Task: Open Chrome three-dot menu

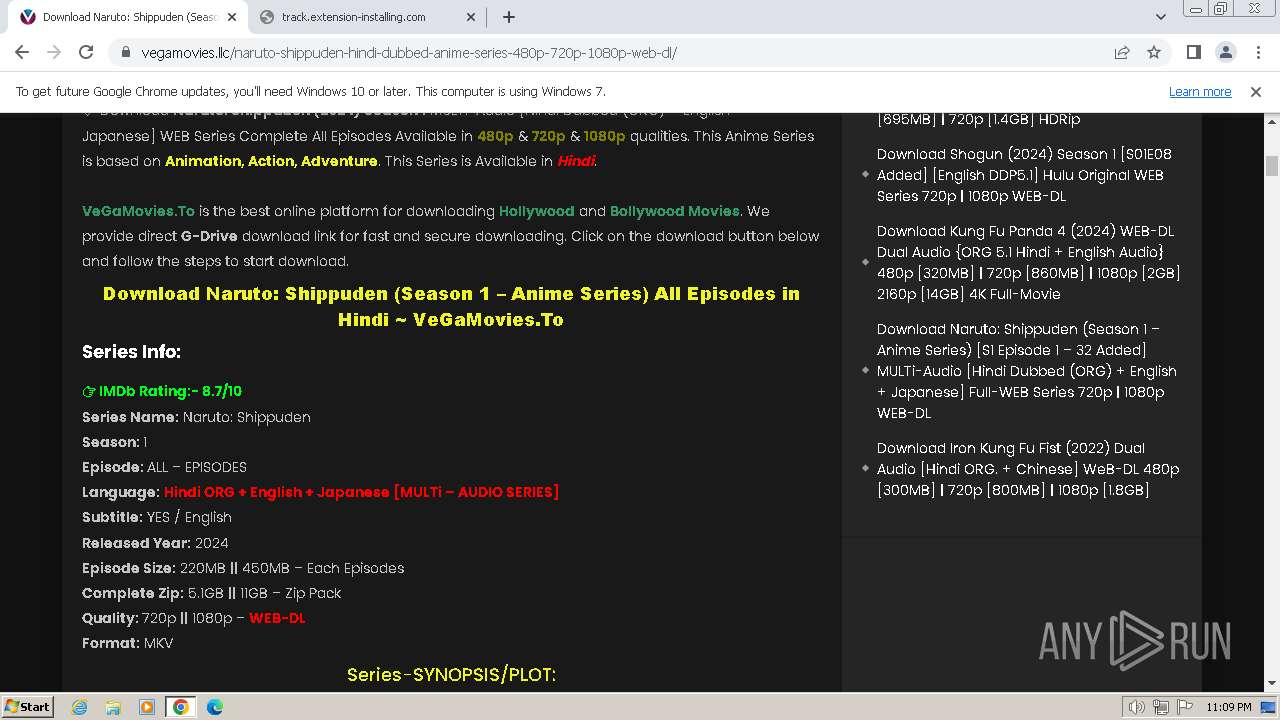Action: click(x=1258, y=52)
